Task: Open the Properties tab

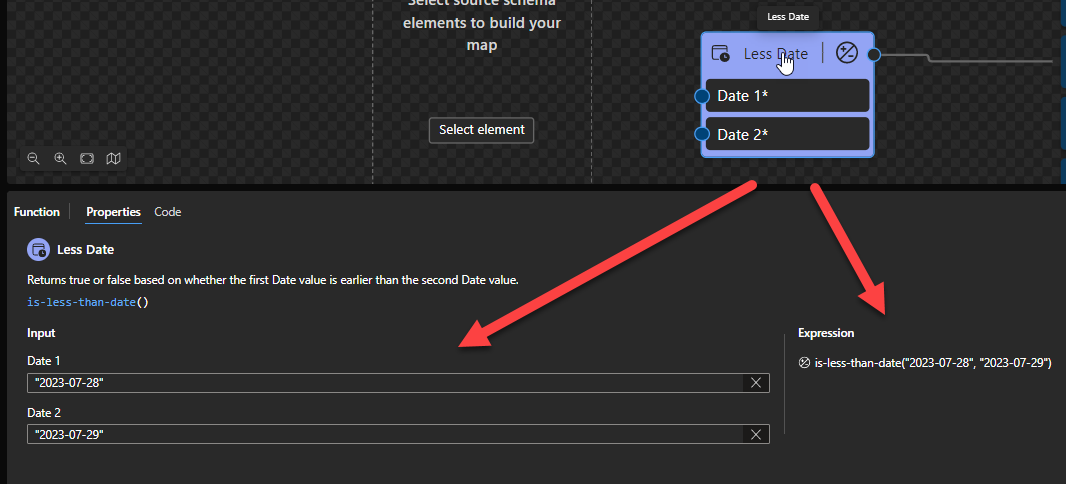Action: [113, 212]
